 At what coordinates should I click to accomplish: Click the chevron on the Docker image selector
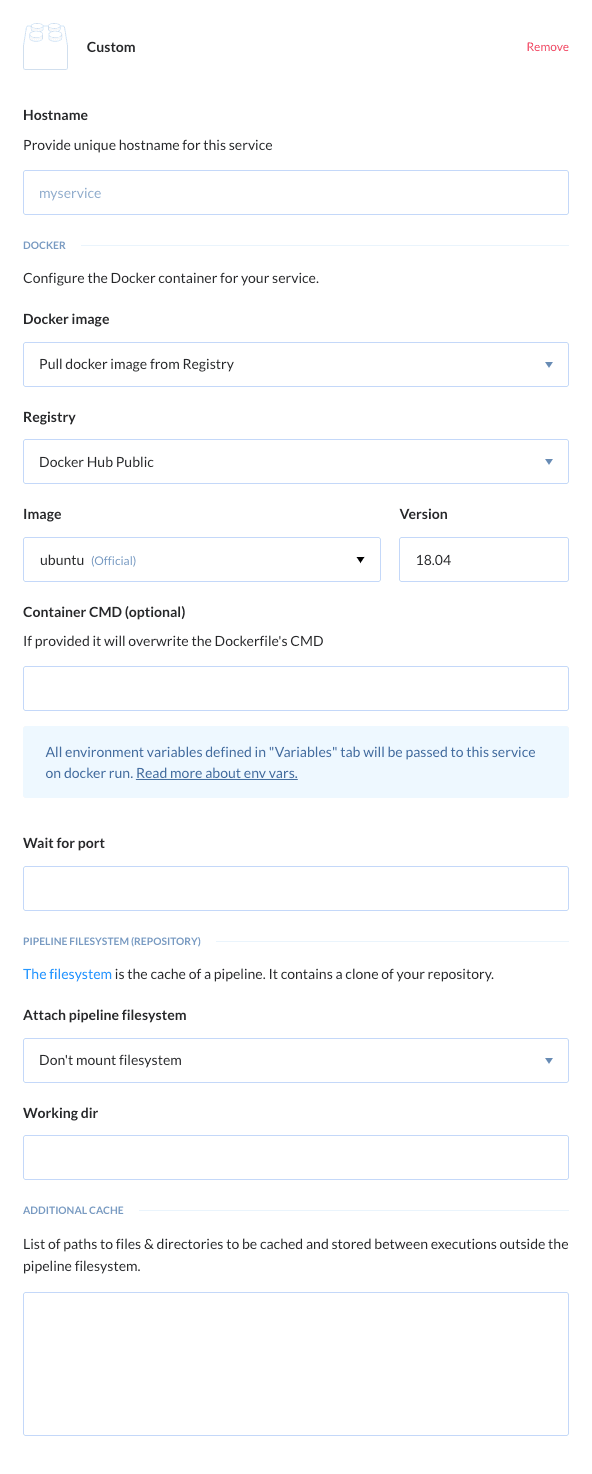(549, 364)
